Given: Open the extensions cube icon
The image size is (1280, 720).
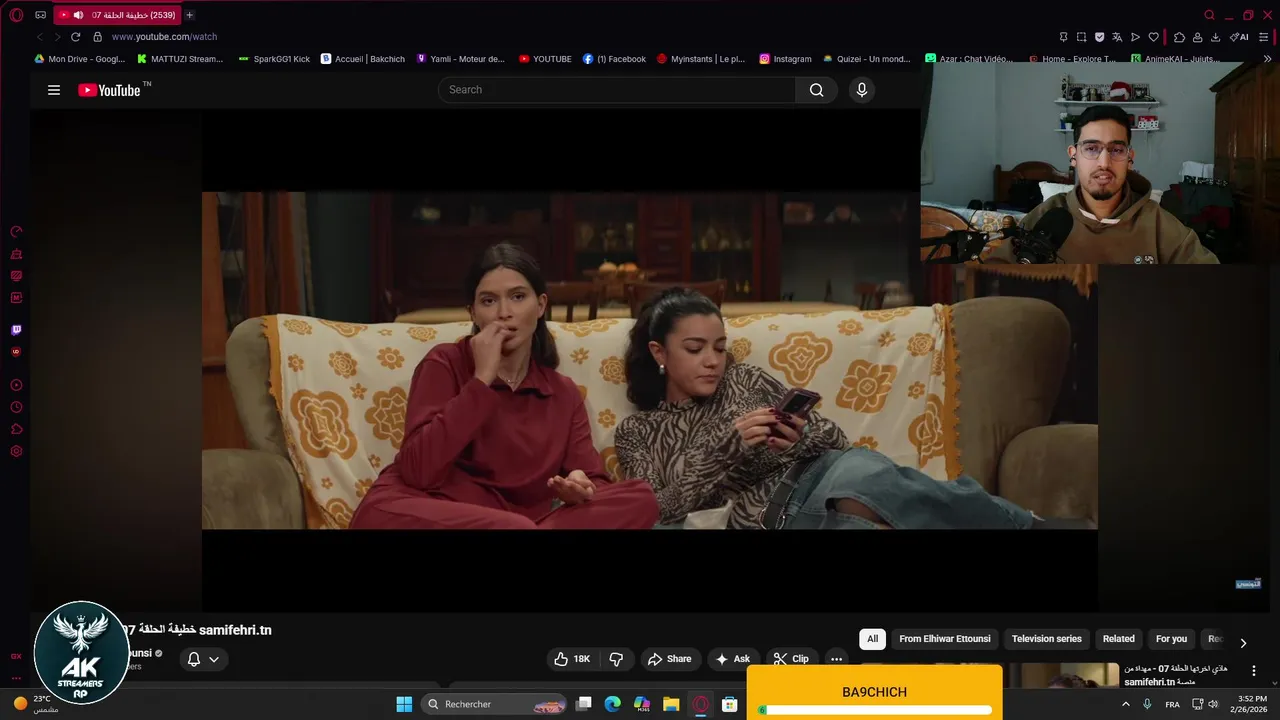Looking at the screenshot, I should pyautogui.click(x=1179, y=37).
